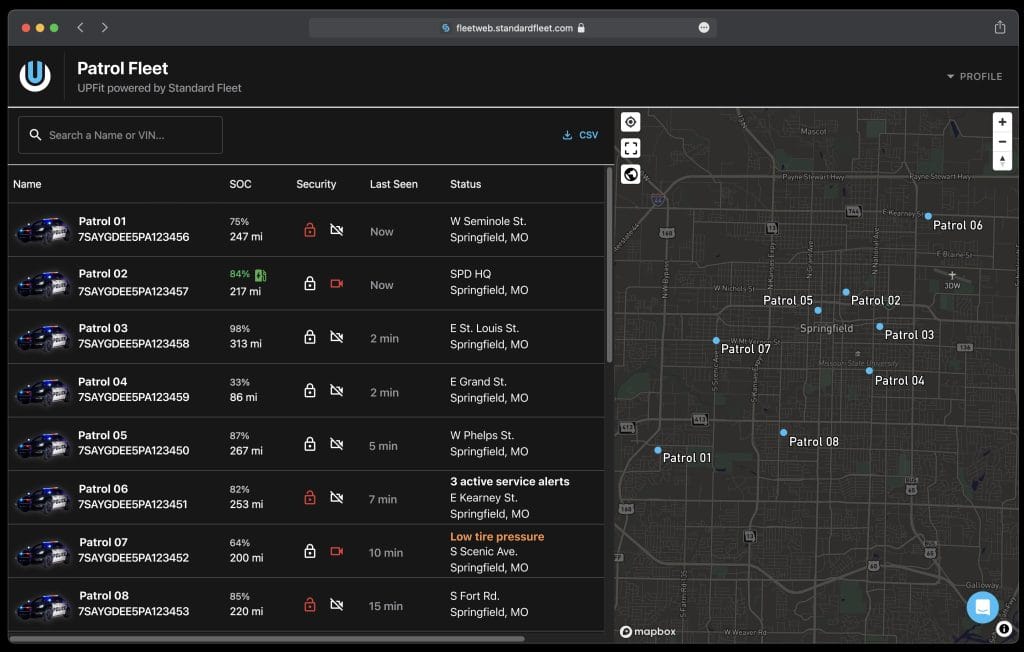This screenshot has height=652, width=1024.
Task: Open the address bar more-options button
Action: click(x=704, y=28)
